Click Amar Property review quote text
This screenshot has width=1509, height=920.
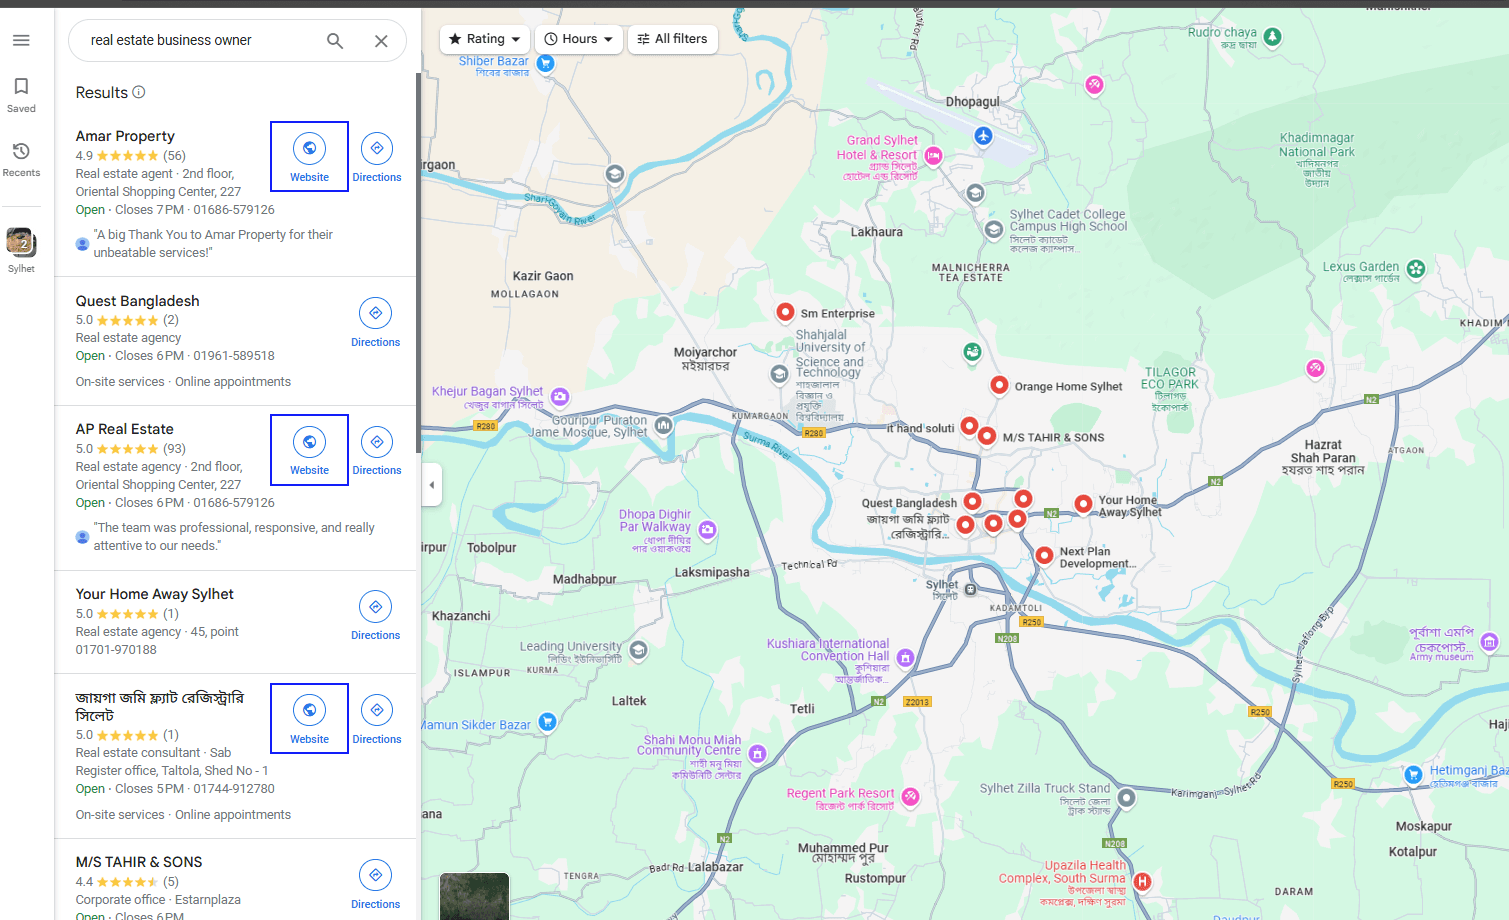coord(213,244)
